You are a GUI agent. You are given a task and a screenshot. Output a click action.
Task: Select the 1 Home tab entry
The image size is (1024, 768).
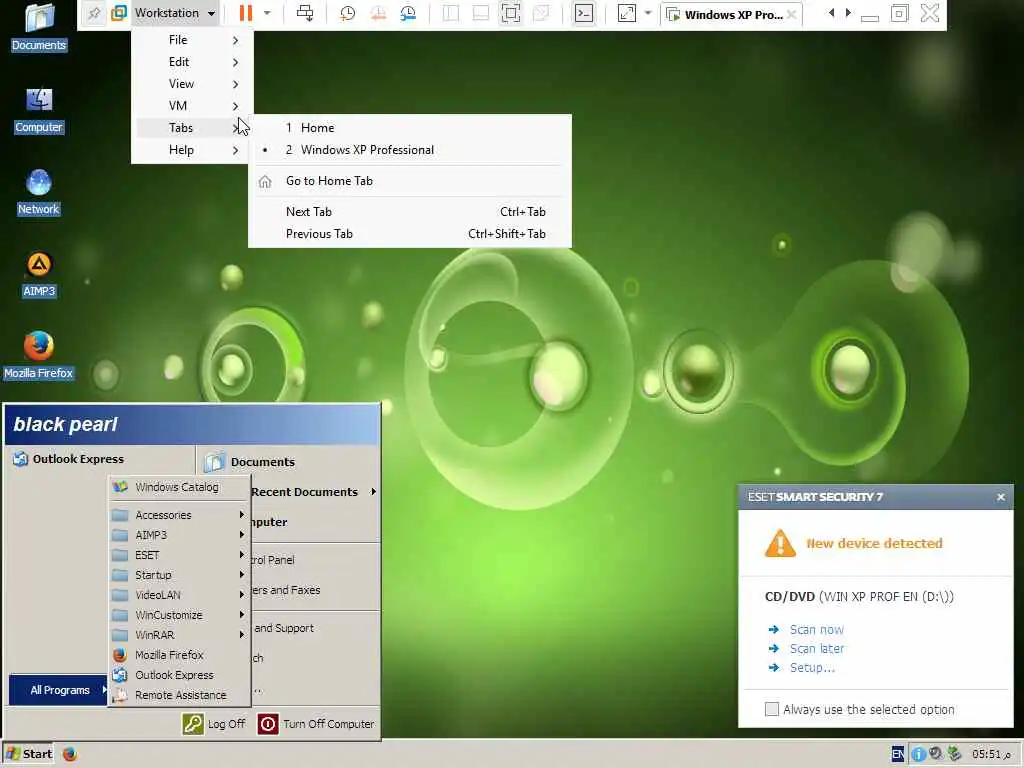[x=409, y=128]
